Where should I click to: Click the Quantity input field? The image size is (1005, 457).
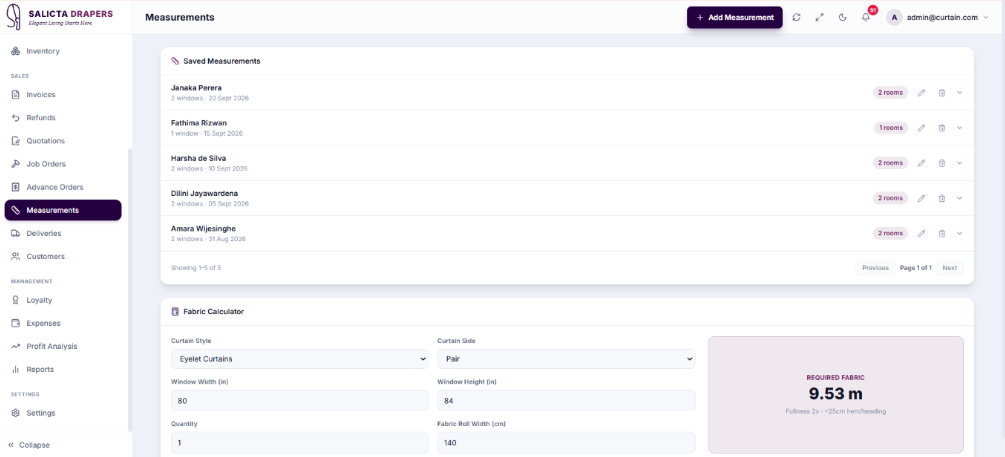coord(299,443)
